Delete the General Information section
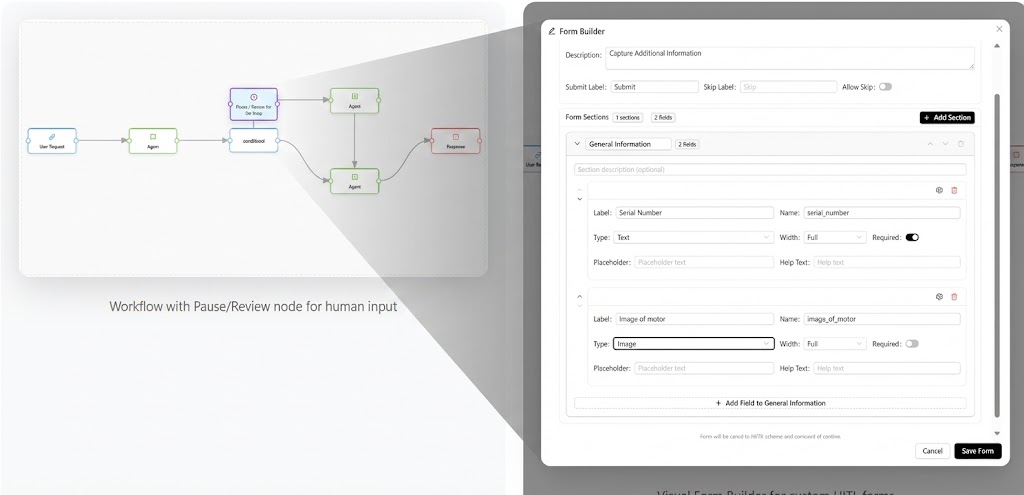 click(961, 144)
